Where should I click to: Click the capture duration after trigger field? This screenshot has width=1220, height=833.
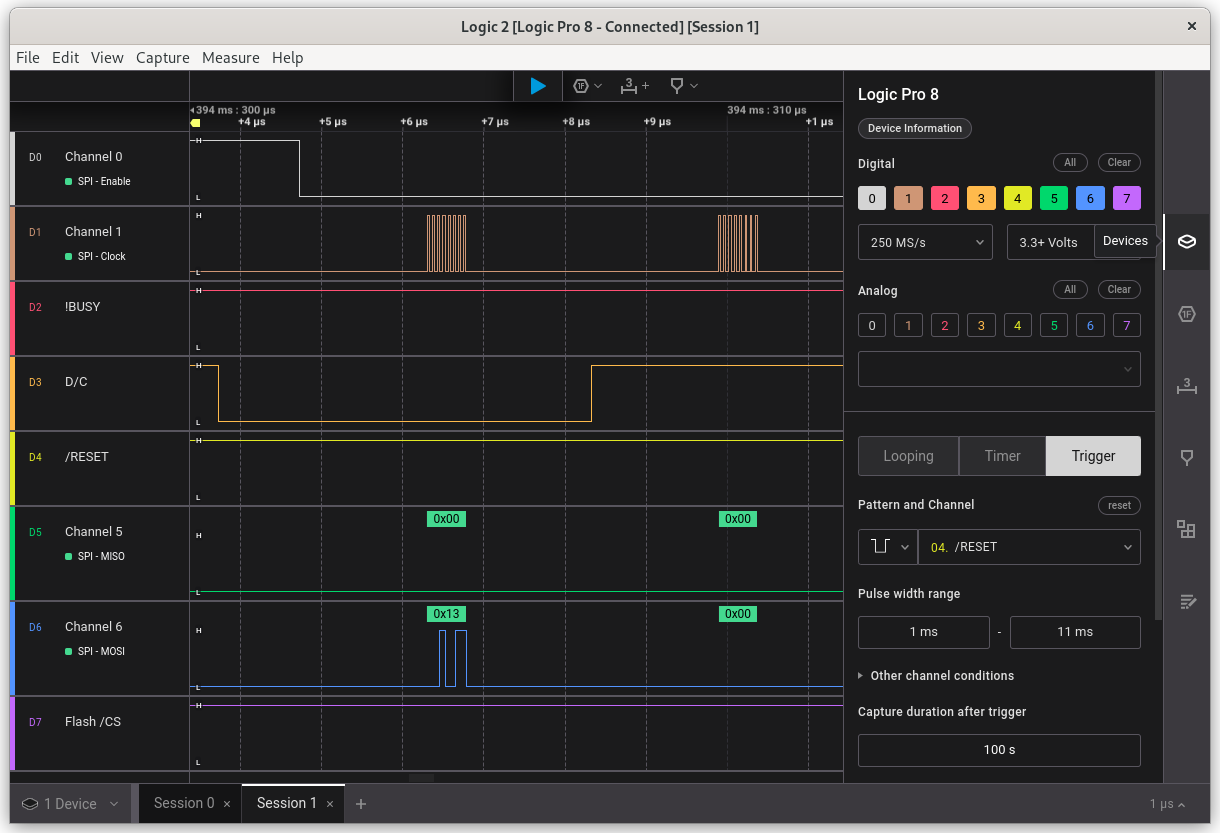[x=999, y=750]
